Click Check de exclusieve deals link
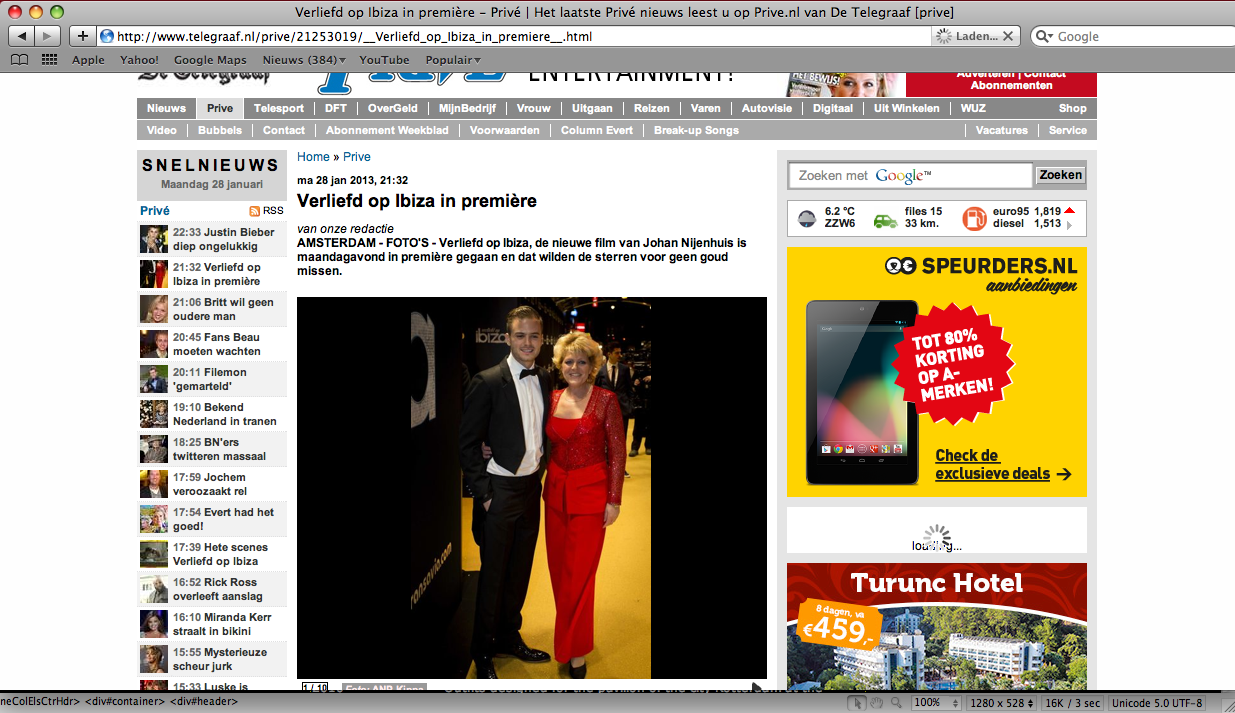Screen dimensions: 1235x713 click(1003, 465)
